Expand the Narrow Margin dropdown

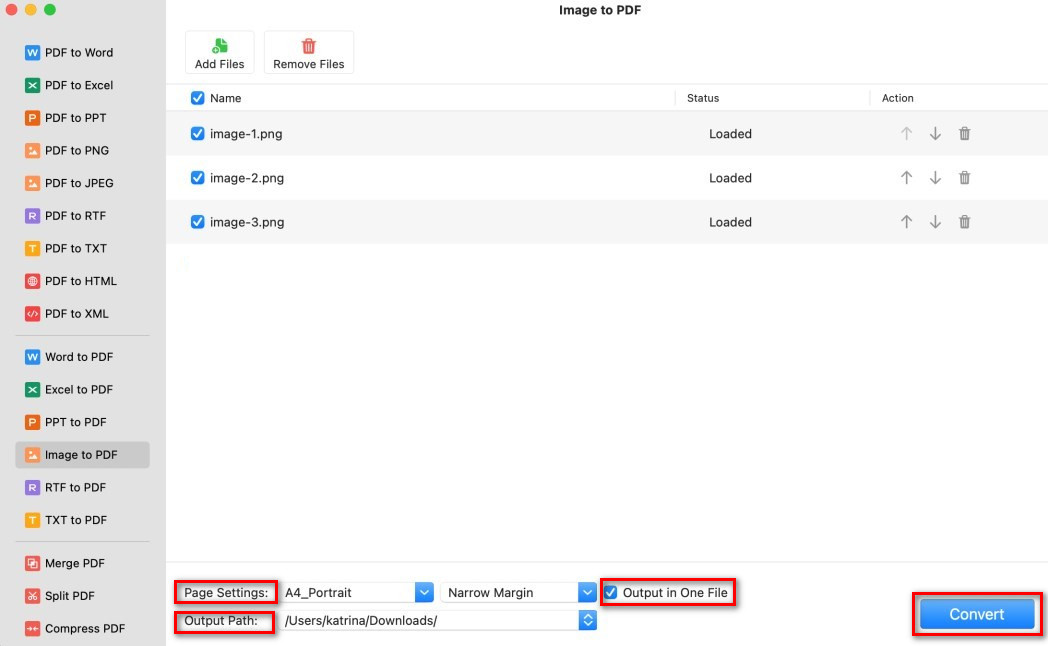pyautogui.click(x=586, y=592)
